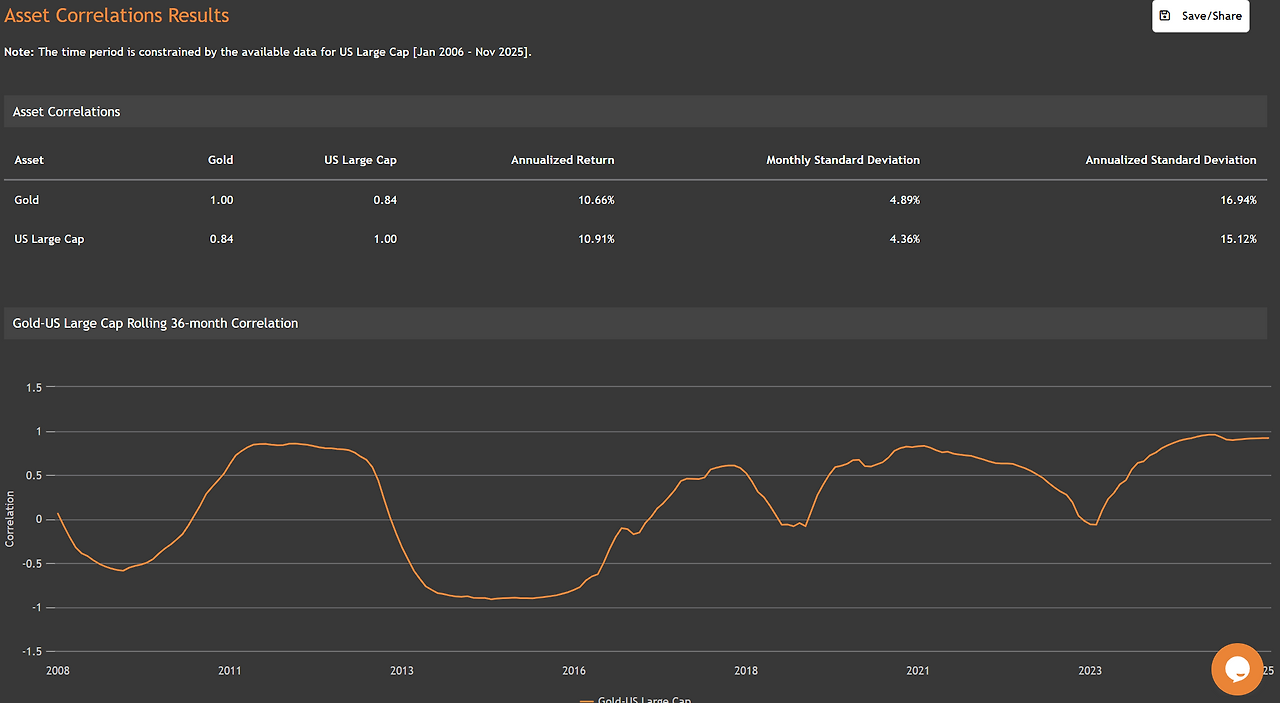This screenshot has height=703, width=1280.
Task: Click the Annualized Return column header
Action: [x=563, y=160]
